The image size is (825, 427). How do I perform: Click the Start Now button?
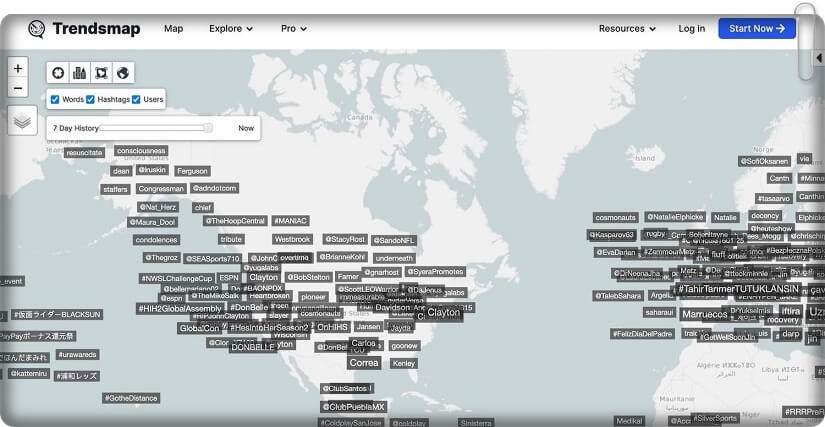click(757, 29)
